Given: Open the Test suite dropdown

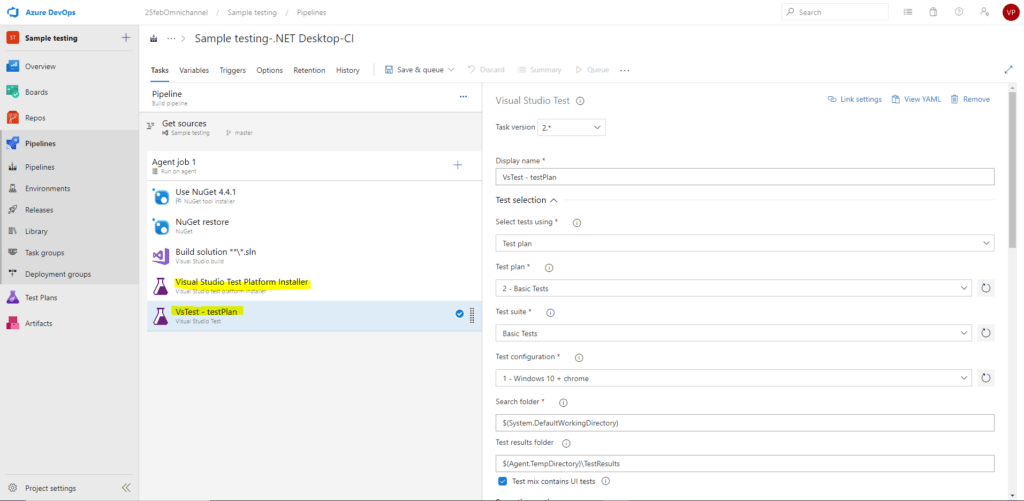Looking at the screenshot, I should tap(734, 333).
